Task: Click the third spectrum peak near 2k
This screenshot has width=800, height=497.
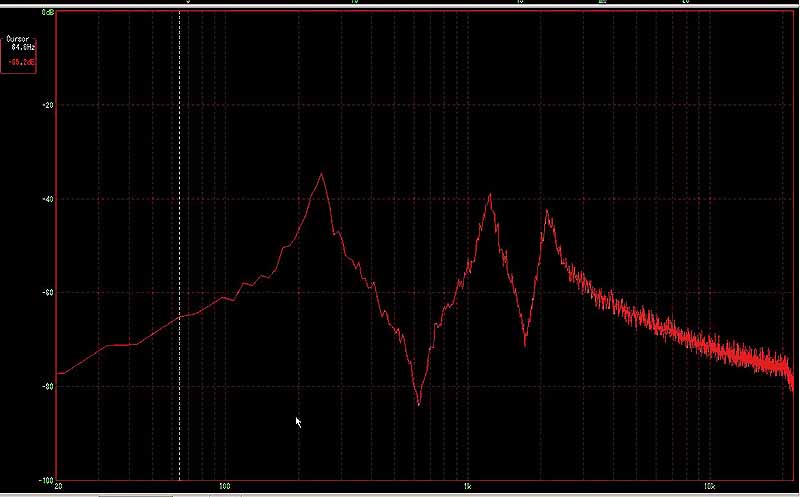Action: point(547,211)
